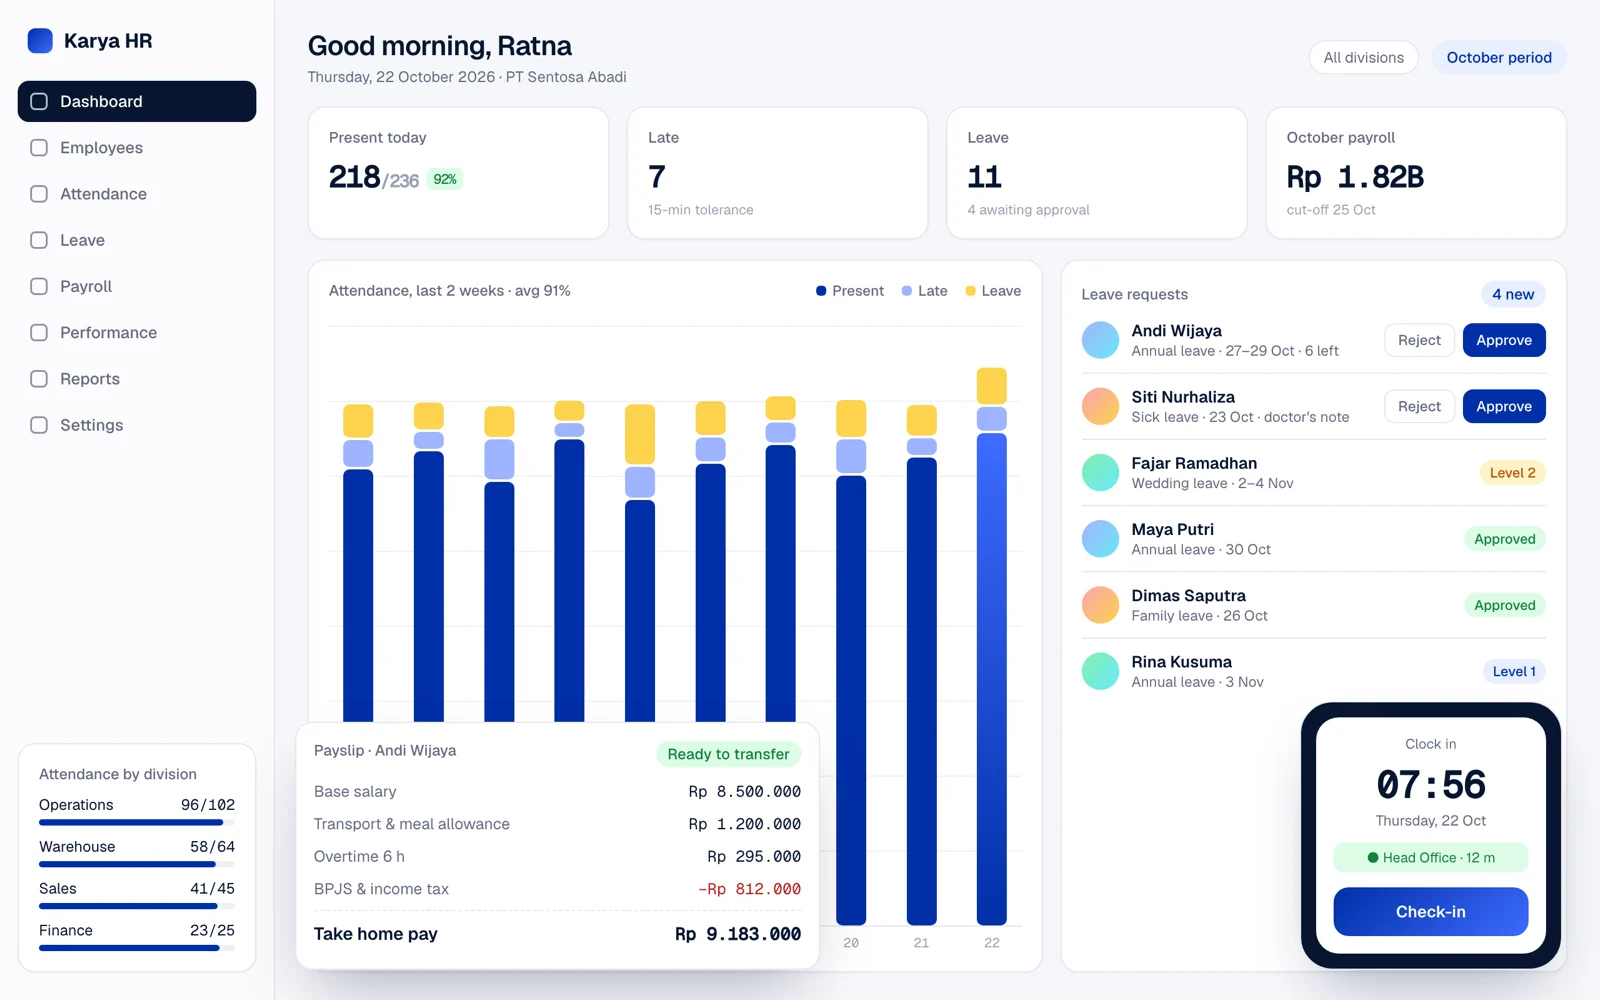Click Dimas Saputra's Approved badge

click(x=1504, y=605)
